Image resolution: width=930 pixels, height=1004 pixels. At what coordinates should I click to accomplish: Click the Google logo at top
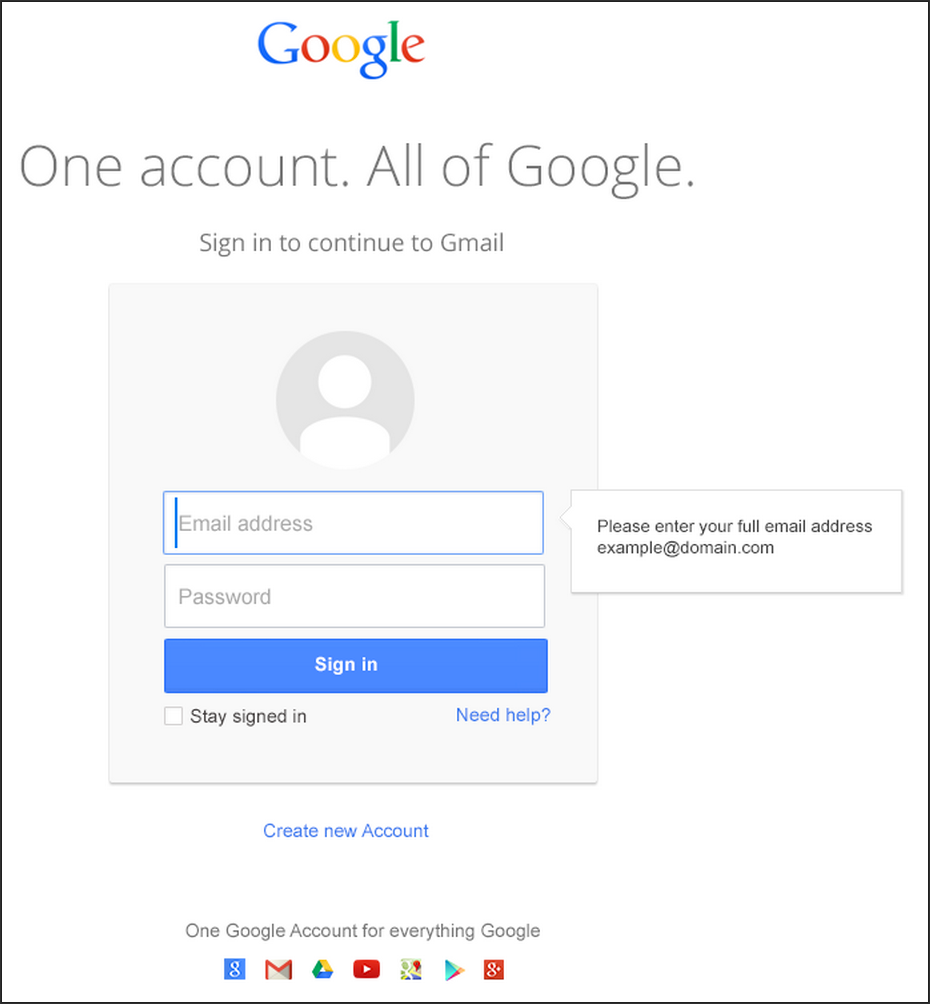(x=341, y=48)
